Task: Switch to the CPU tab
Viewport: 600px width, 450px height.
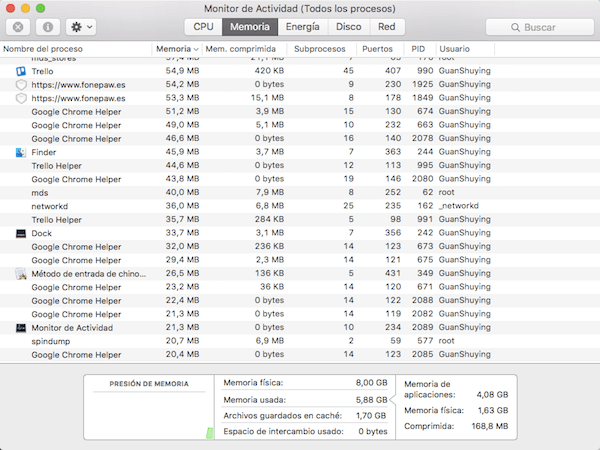Action: coord(203,27)
